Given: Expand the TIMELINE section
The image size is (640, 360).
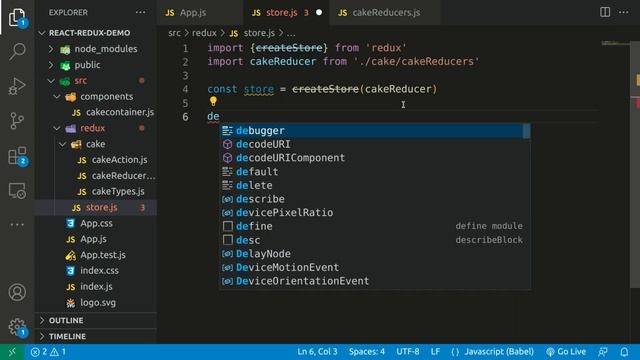Looking at the screenshot, I should [96, 336].
